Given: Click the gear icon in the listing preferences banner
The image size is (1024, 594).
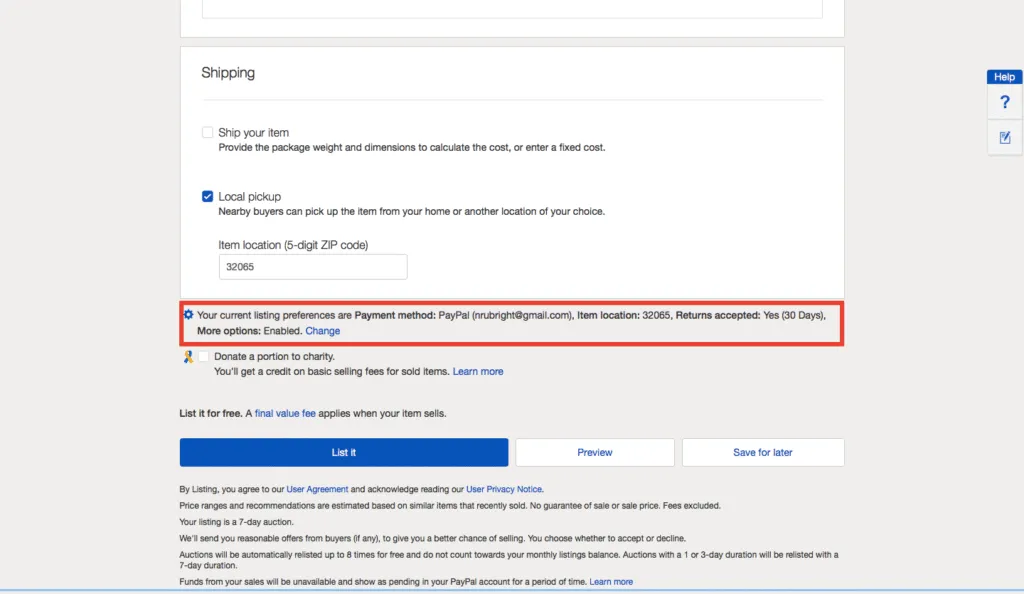Looking at the screenshot, I should (189, 315).
